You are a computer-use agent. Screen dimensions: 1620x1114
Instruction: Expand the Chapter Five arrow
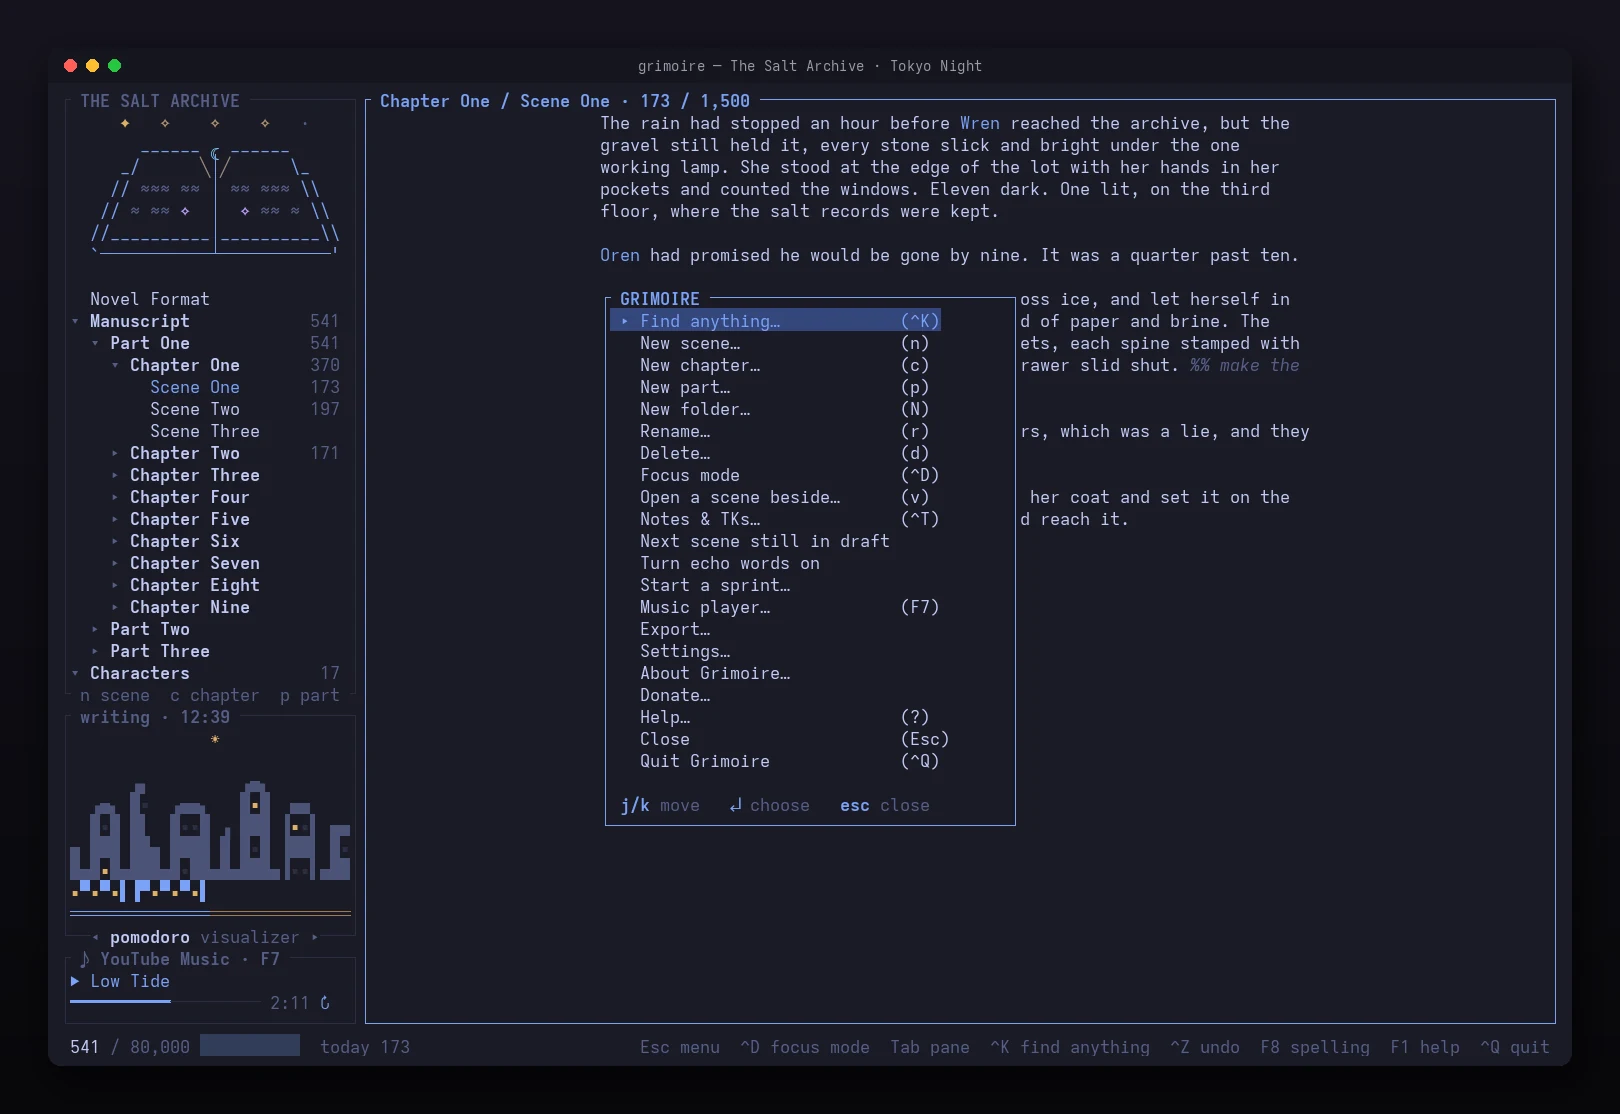coord(115,519)
